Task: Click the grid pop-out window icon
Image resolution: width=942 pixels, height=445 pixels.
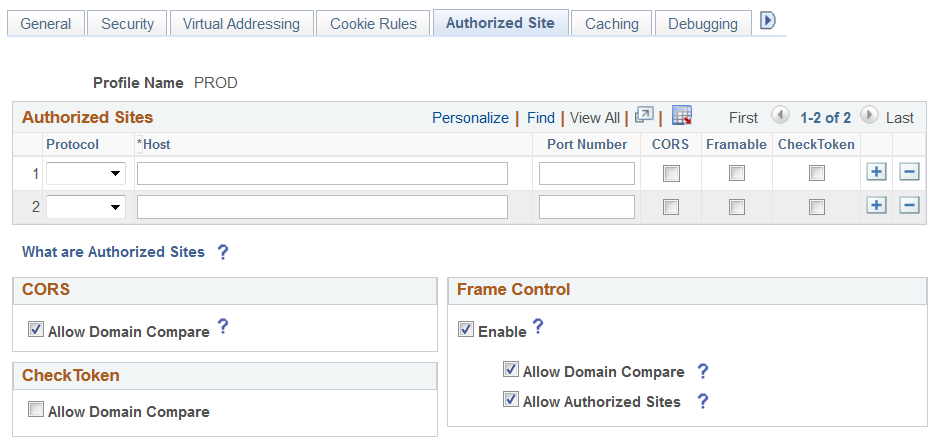Action: click(x=644, y=116)
